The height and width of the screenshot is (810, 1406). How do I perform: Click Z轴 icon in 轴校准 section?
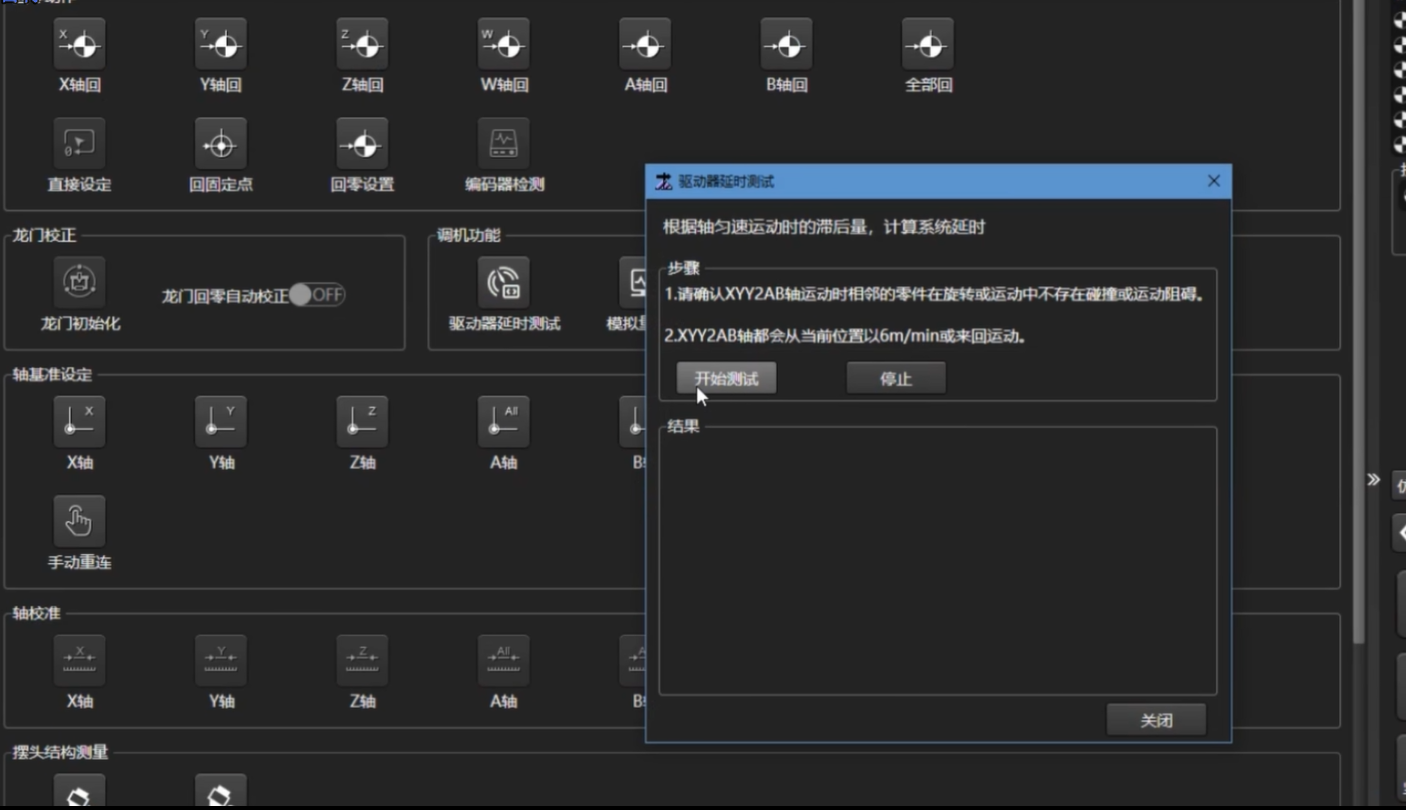tap(362, 661)
